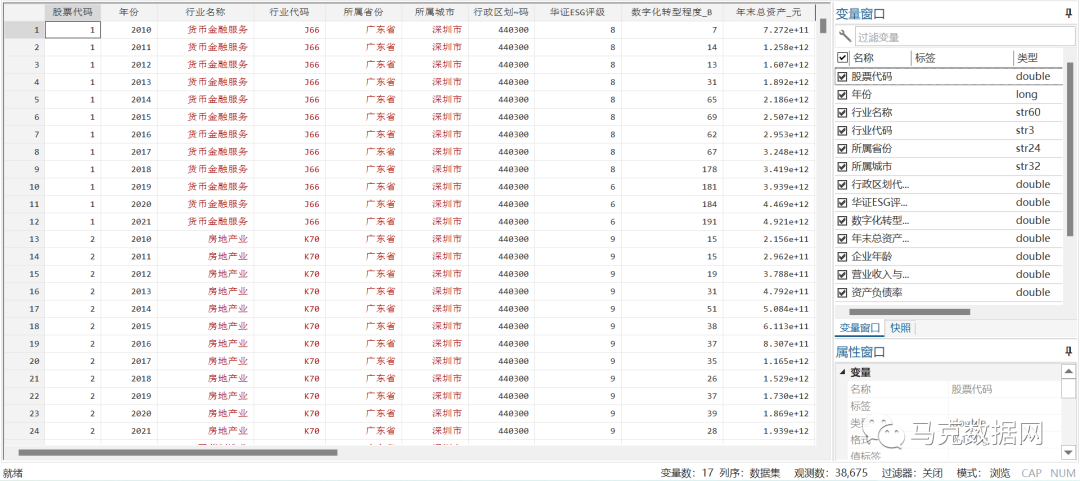Uncheck the 年末总资产 variable checkbox
The height and width of the screenshot is (481, 1080).
pyautogui.click(x=842, y=238)
